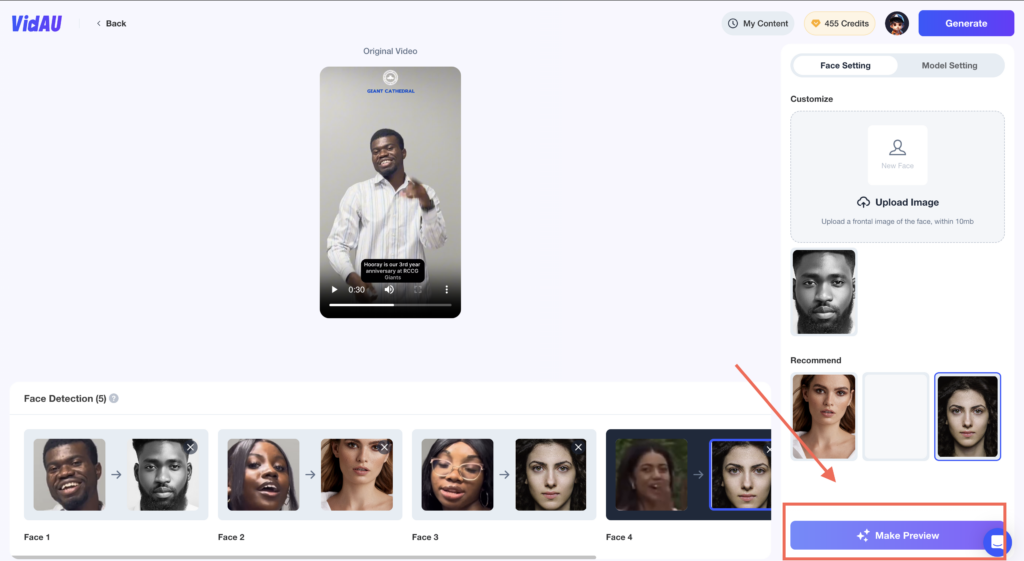
Task: Select the auburn-haired woman recommended face
Action: [x=824, y=416]
